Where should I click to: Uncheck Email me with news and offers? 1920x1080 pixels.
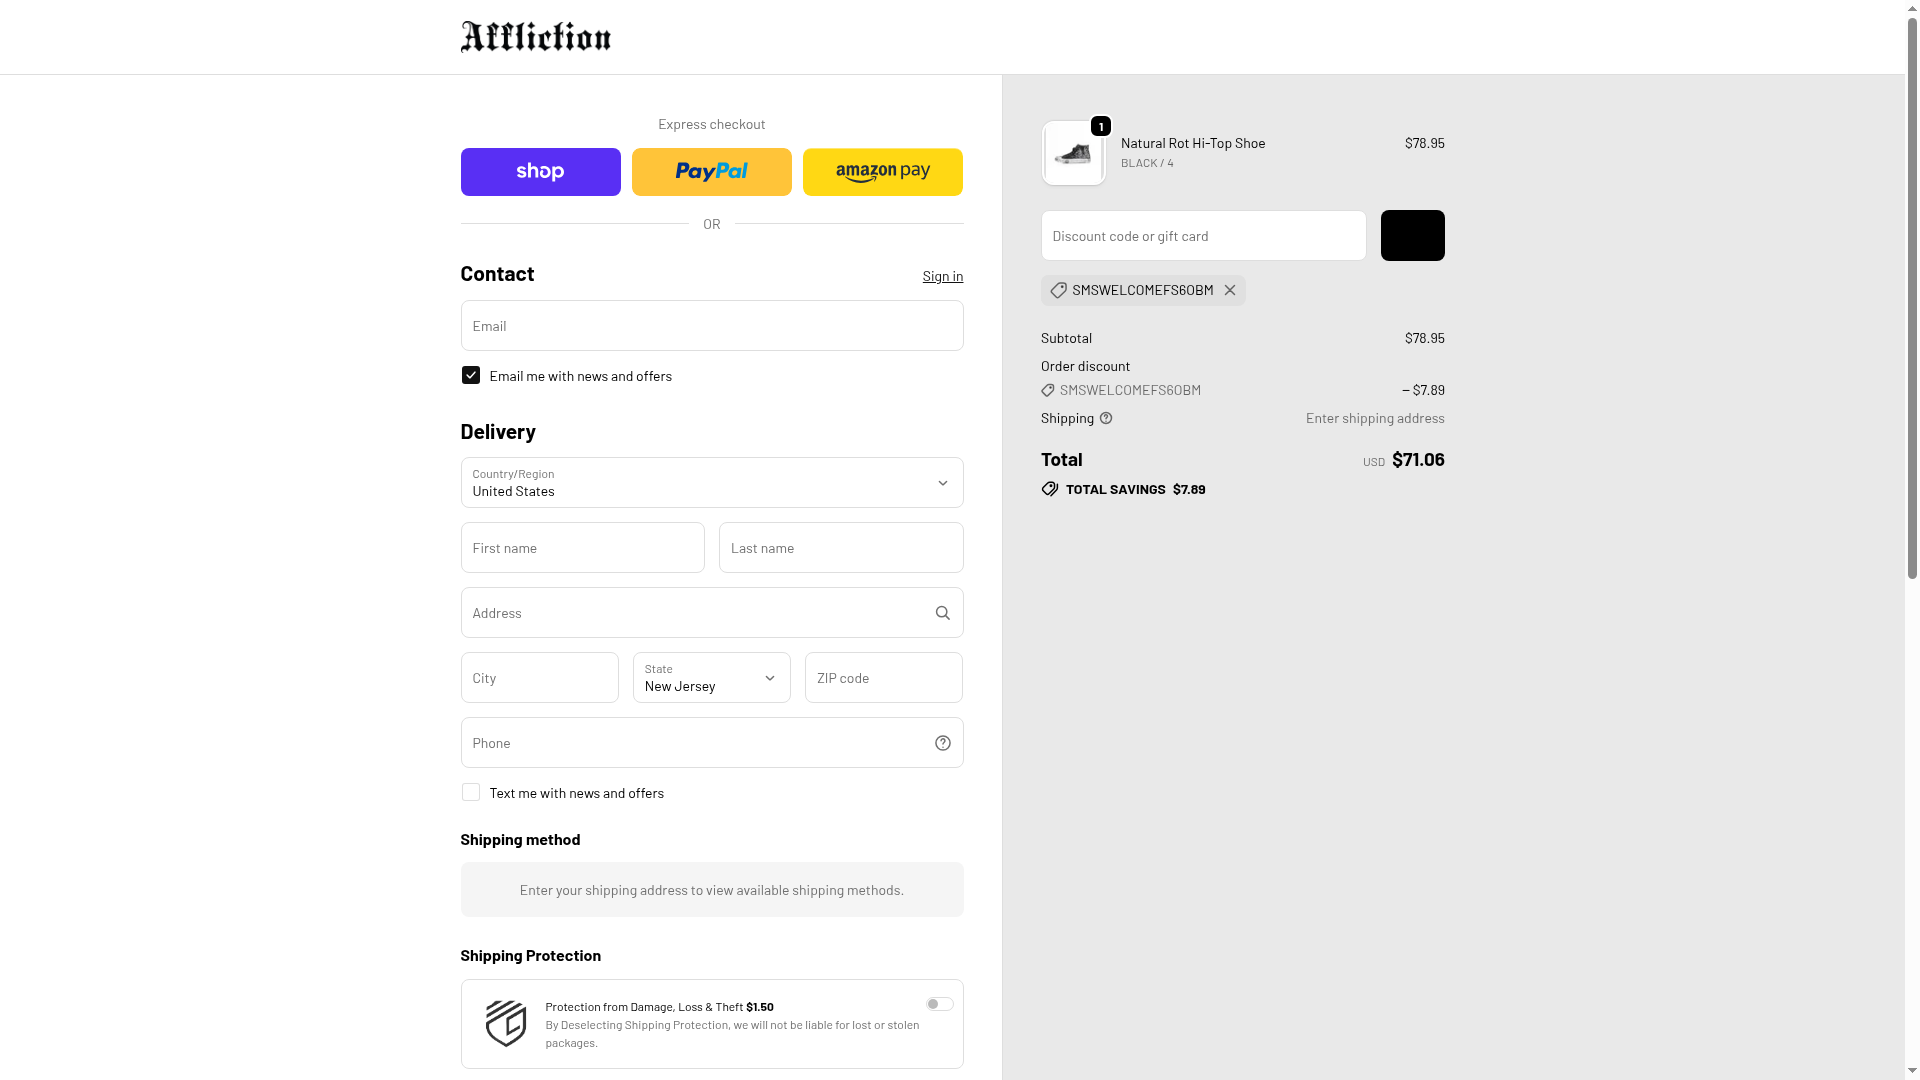point(471,375)
